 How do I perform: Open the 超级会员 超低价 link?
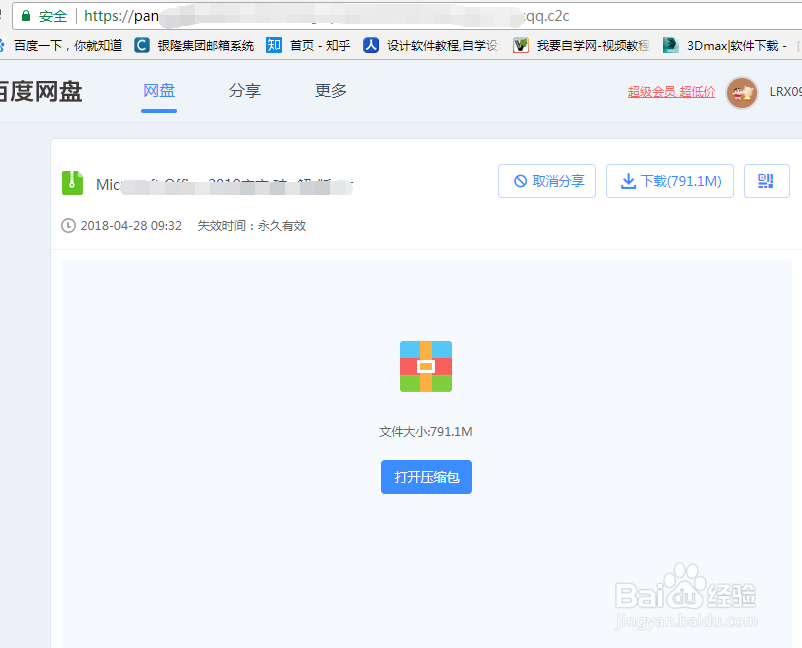pyautogui.click(x=671, y=91)
